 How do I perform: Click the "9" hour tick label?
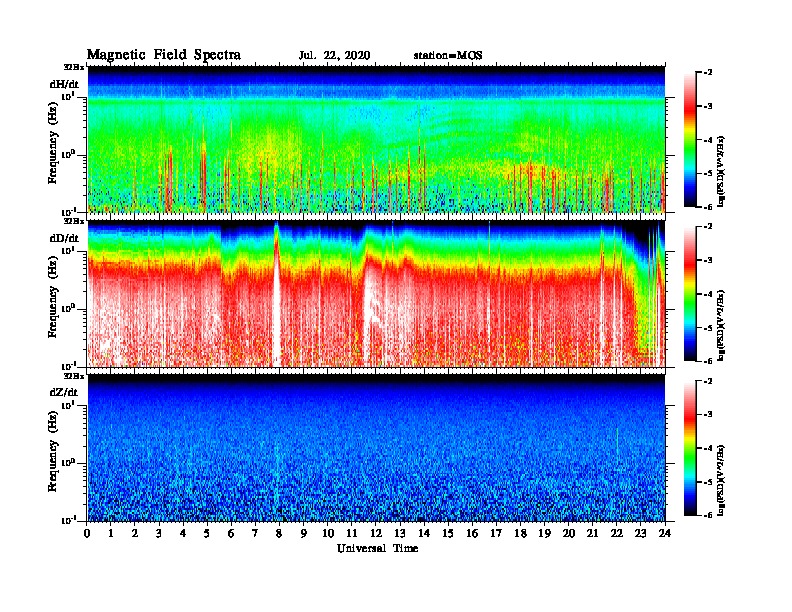(x=304, y=534)
